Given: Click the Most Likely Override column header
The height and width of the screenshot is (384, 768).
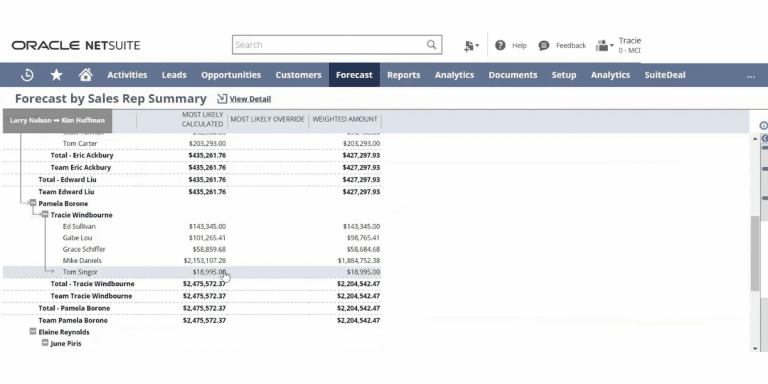Looking at the screenshot, I should pos(267,119).
